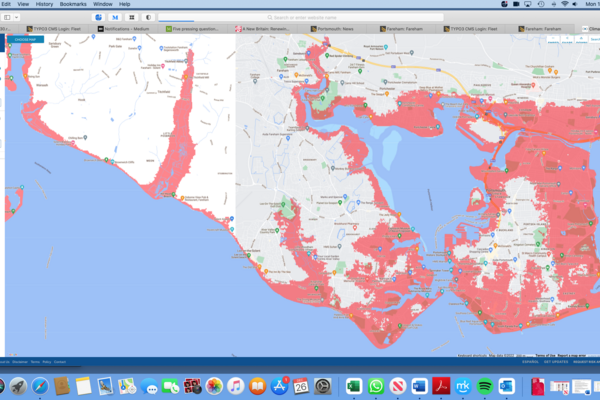Open System Preferences from the Dock
Viewport: 600px width, 400px height.
click(323, 386)
